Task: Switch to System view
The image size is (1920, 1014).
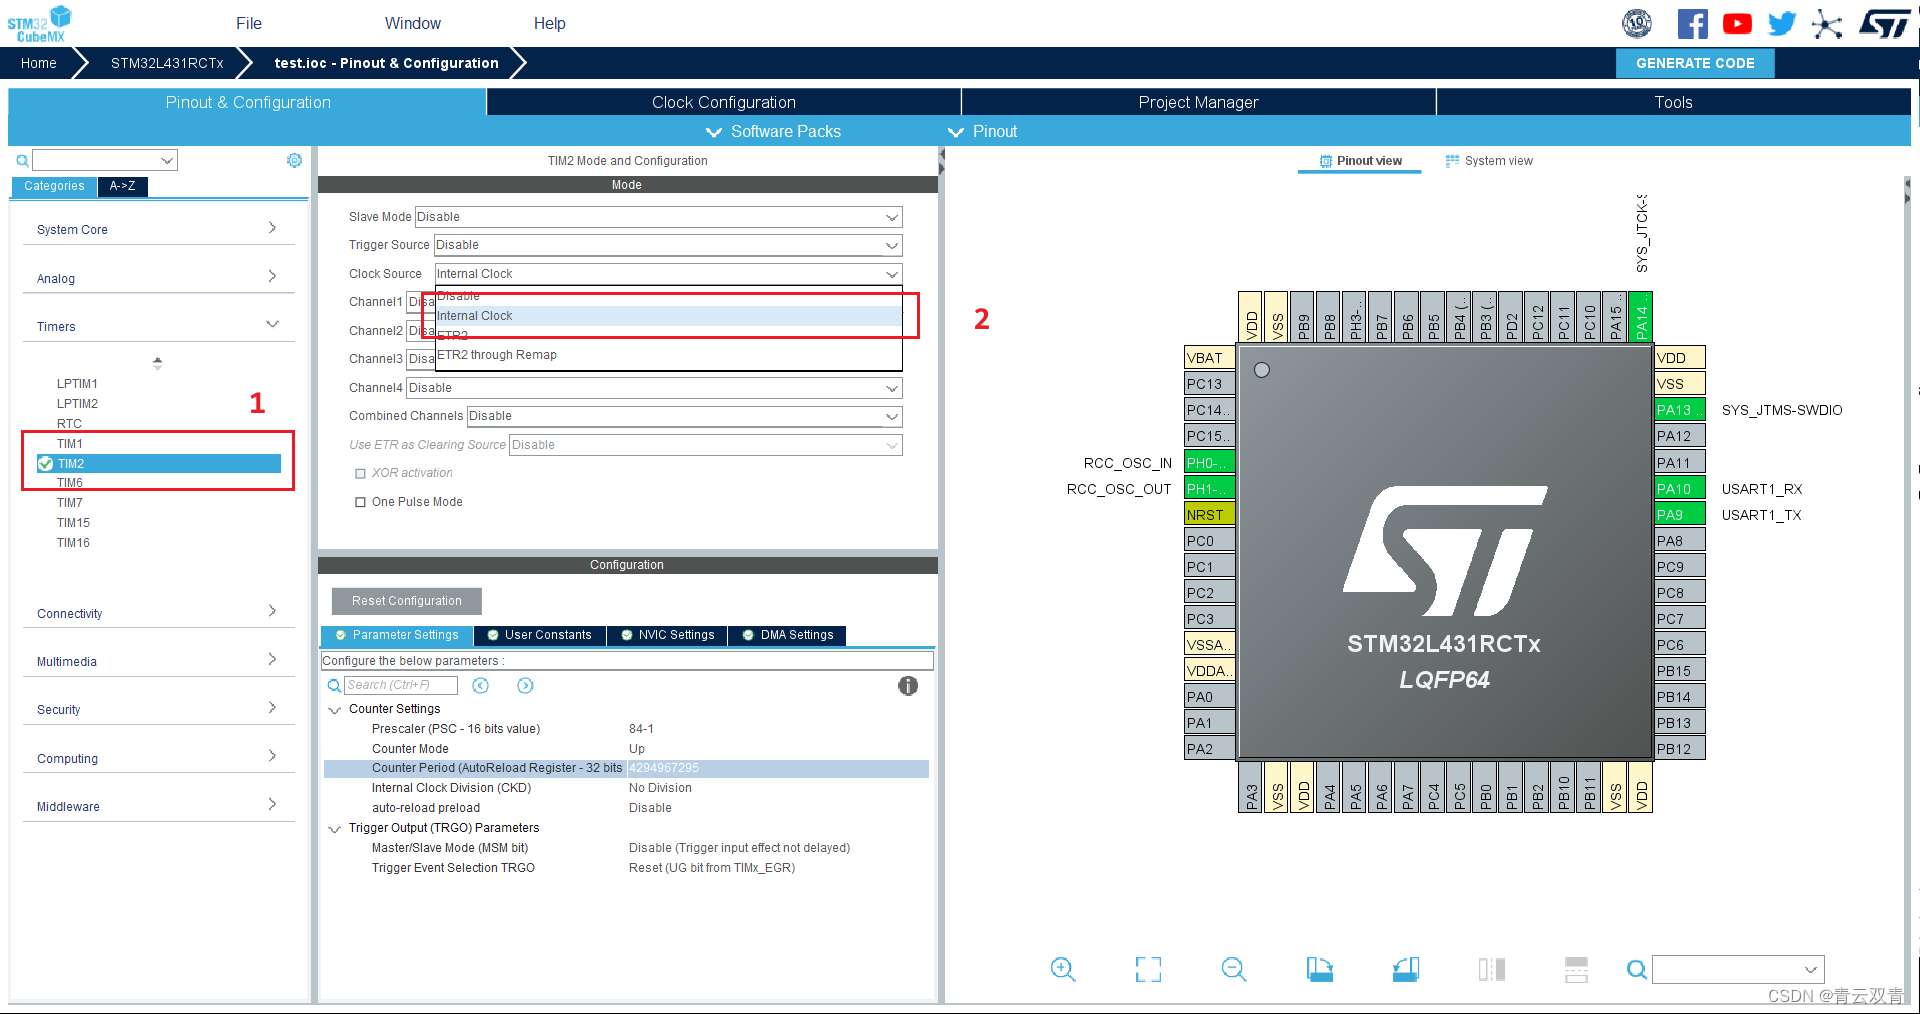Action: click(x=1489, y=161)
